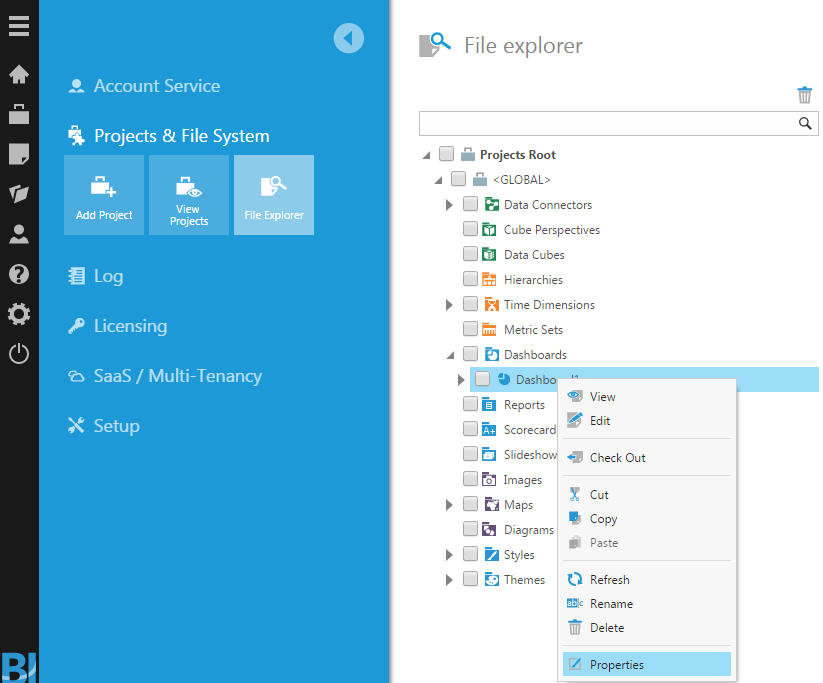Click the View Projects tile
The image size is (823, 683).
coord(189,195)
